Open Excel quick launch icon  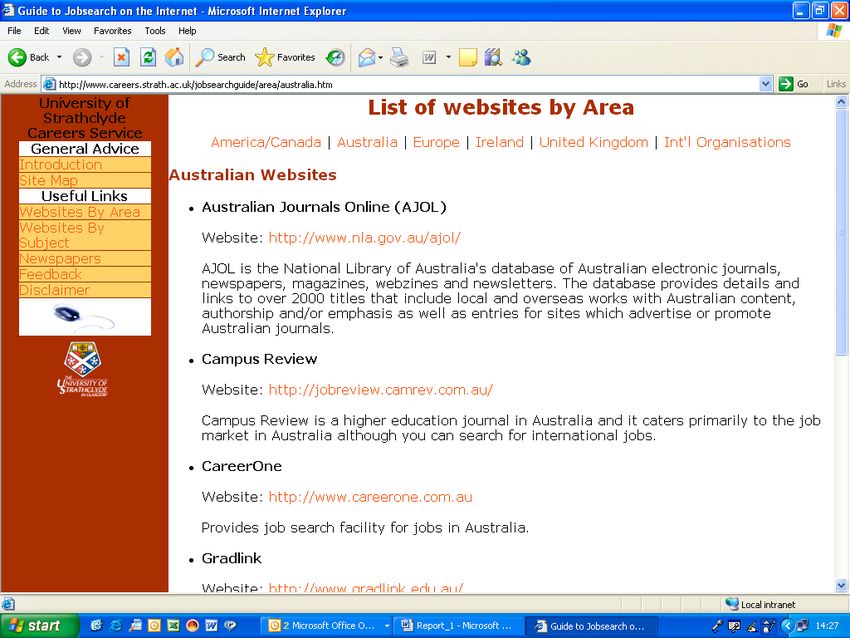[173, 626]
